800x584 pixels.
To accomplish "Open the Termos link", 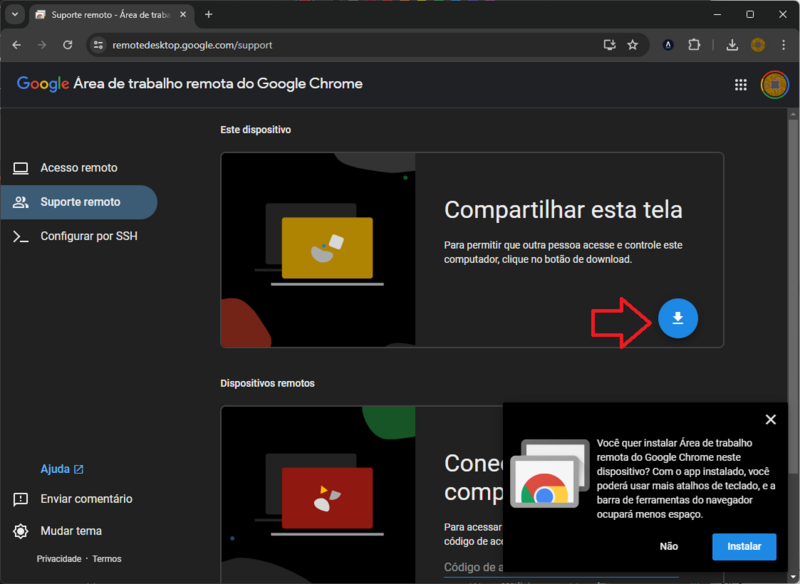I will tap(107, 559).
